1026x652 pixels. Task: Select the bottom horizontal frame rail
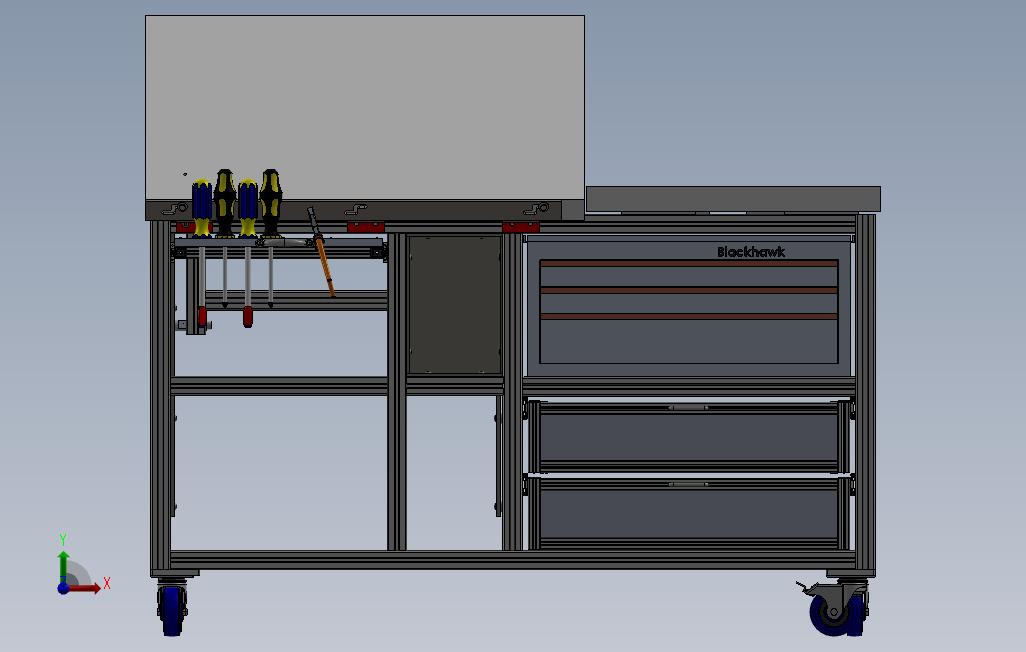(513, 560)
